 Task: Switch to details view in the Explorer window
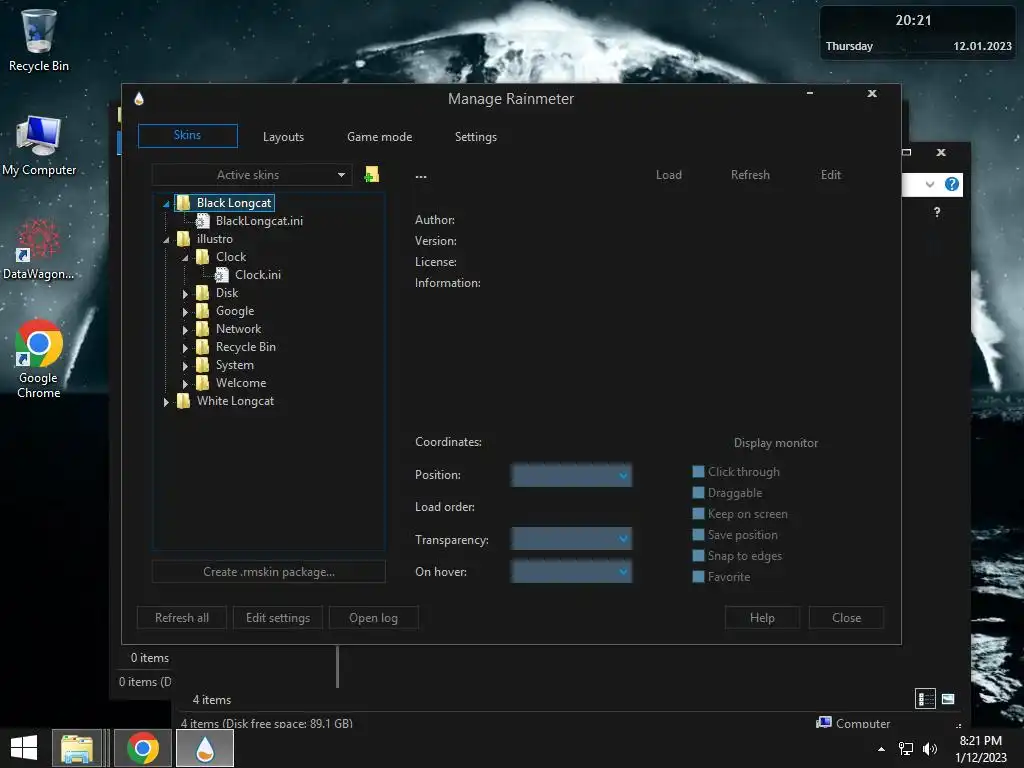pos(925,699)
